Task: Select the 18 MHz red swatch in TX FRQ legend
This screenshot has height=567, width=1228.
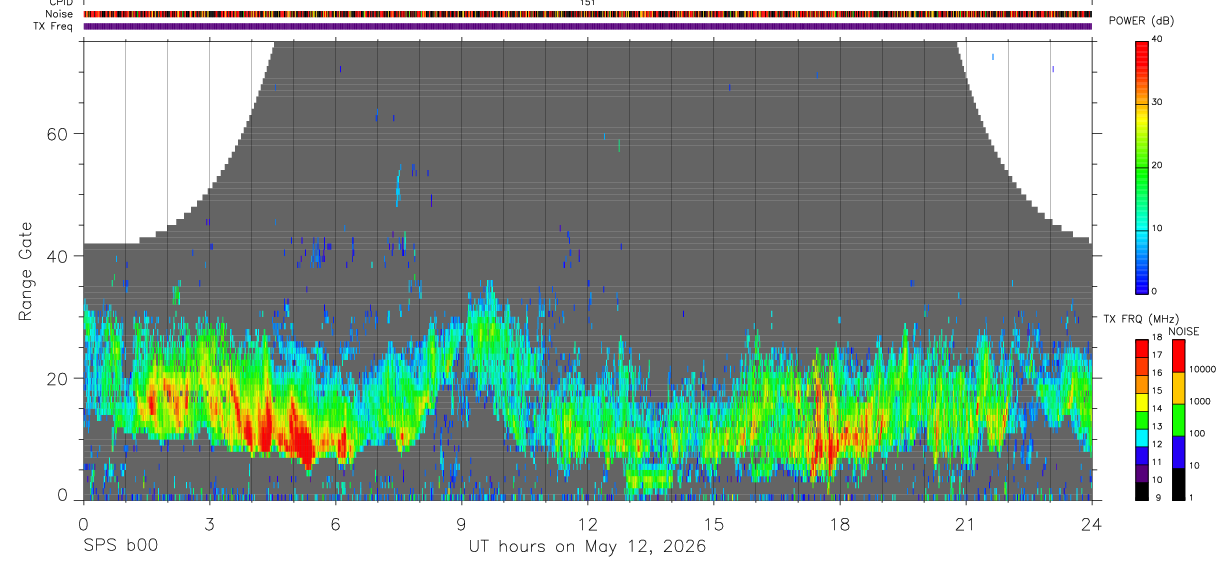Action: pyautogui.click(x=1142, y=345)
